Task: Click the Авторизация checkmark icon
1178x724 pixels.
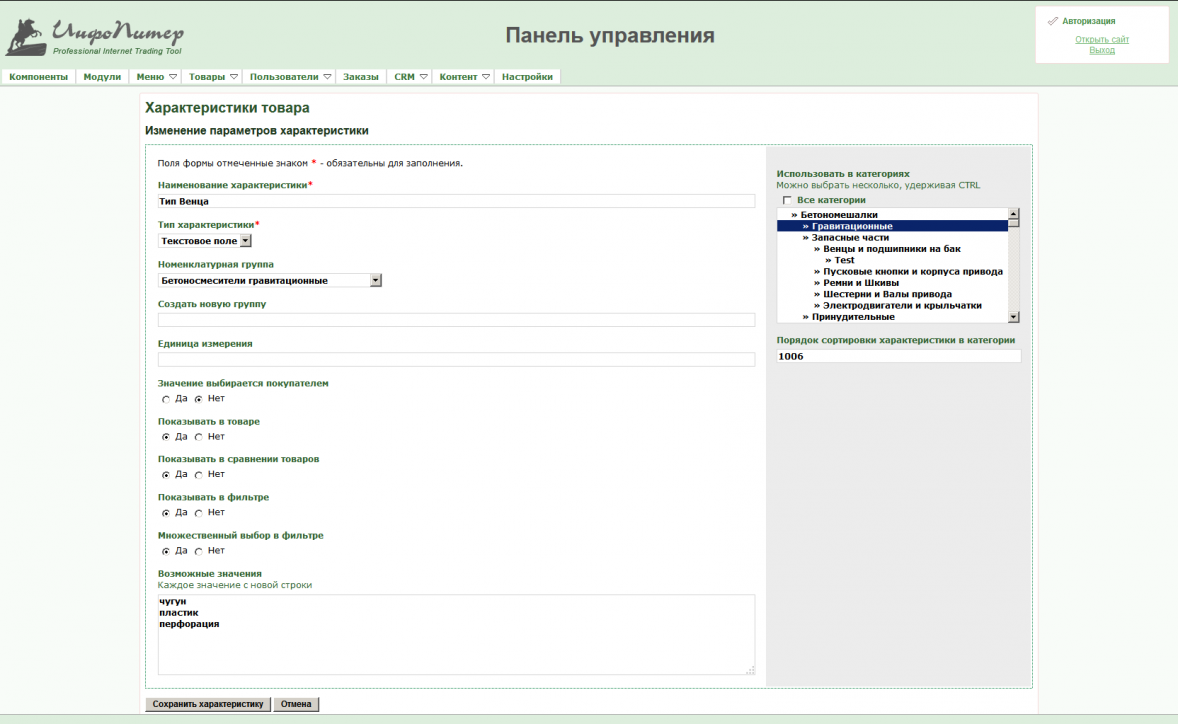Action: click(x=1053, y=21)
